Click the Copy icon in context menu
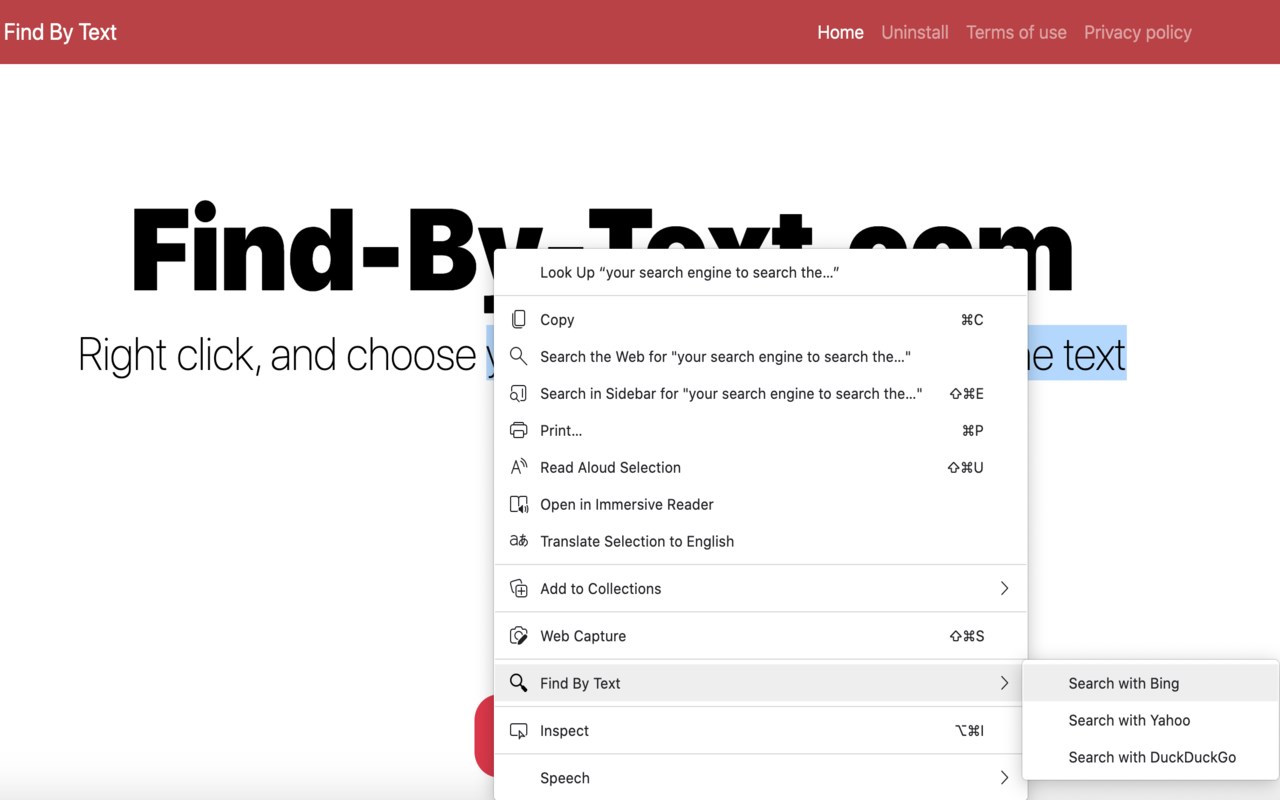Screen dimensions: 1280x800 coord(518,320)
